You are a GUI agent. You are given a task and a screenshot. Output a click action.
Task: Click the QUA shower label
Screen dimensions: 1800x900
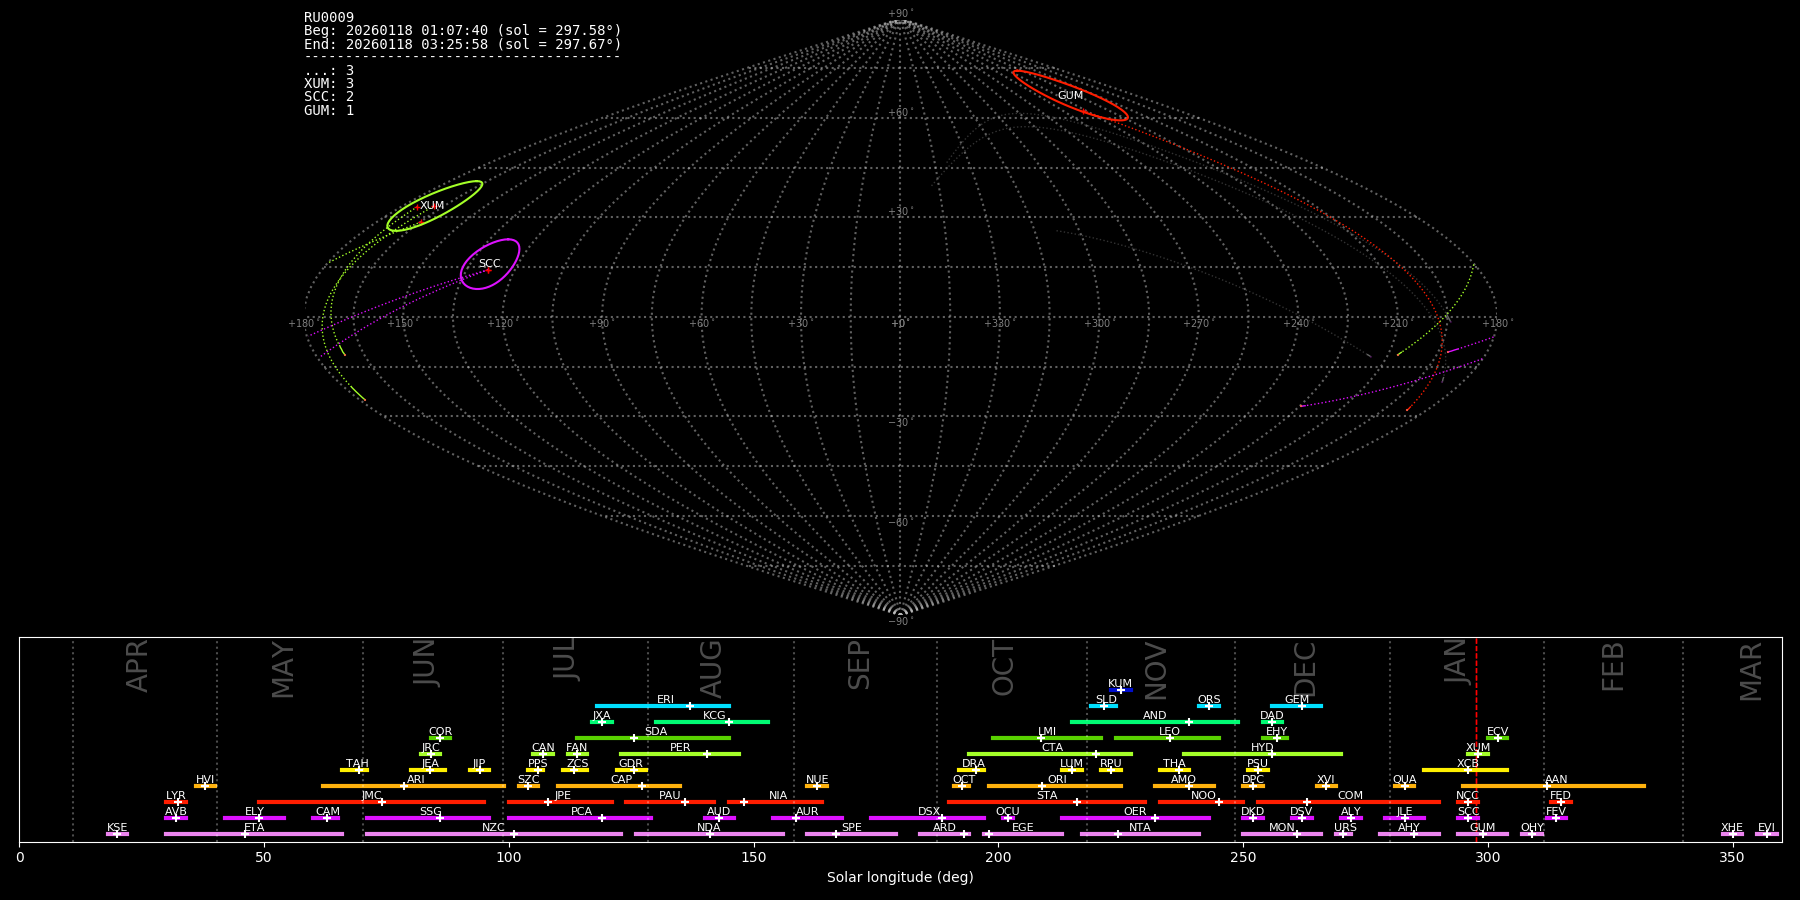1404,780
